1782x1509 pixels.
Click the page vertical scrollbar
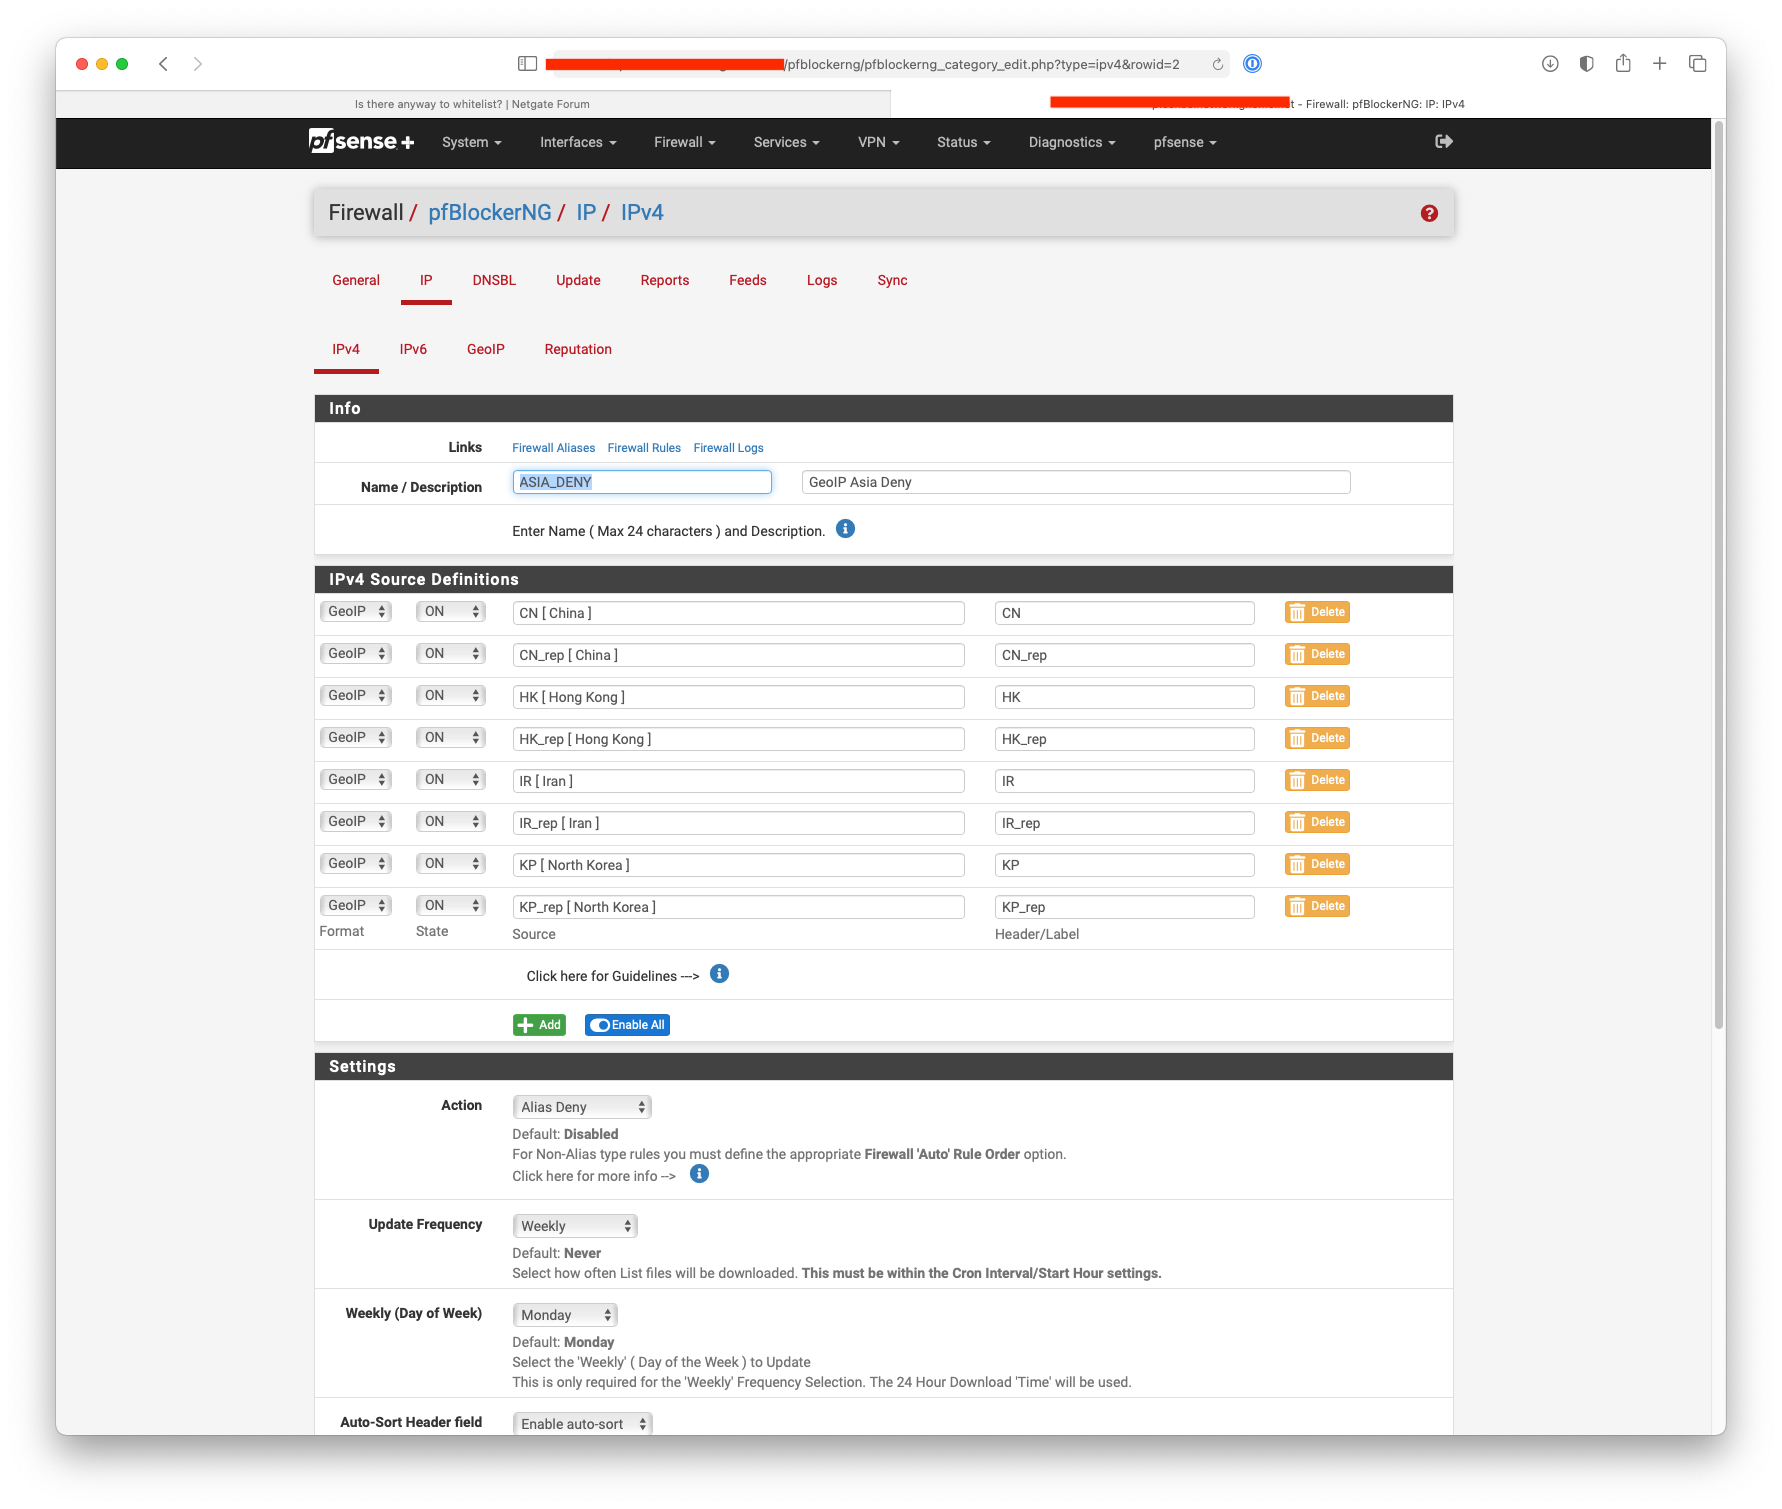click(x=1719, y=575)
